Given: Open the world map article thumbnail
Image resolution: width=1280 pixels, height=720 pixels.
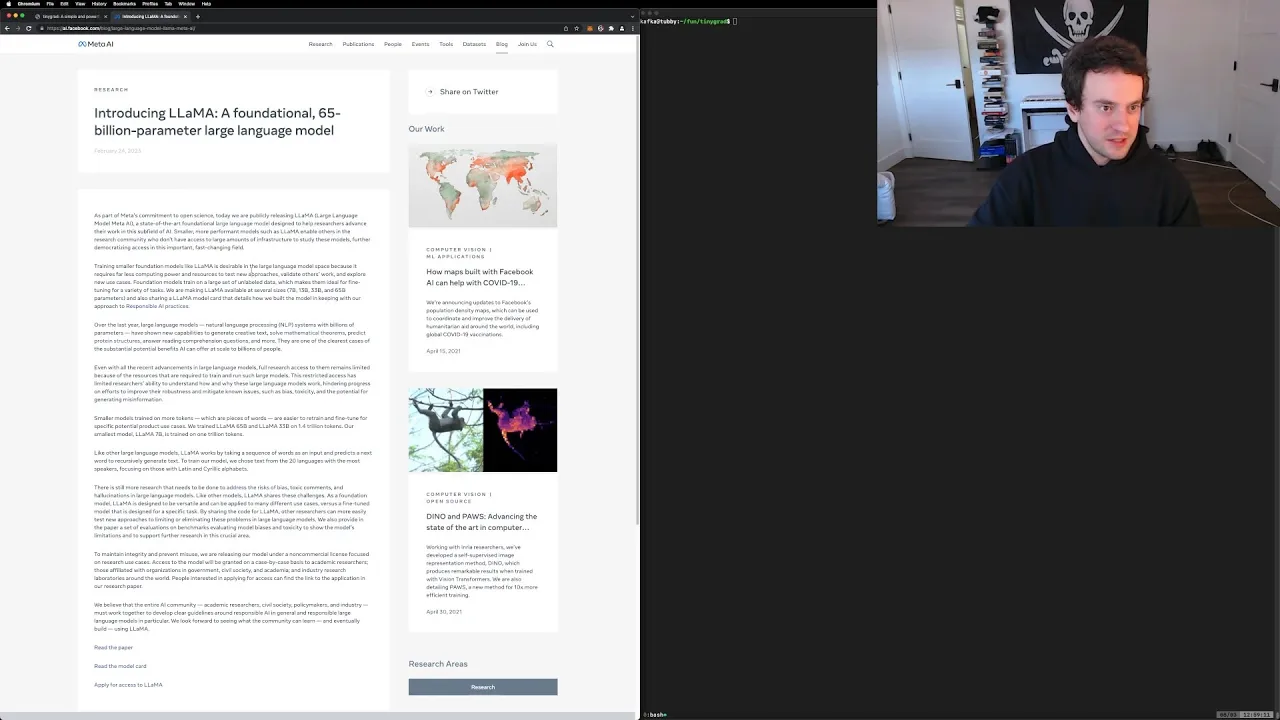Looking at the screenshot, I should pos(483,185).
